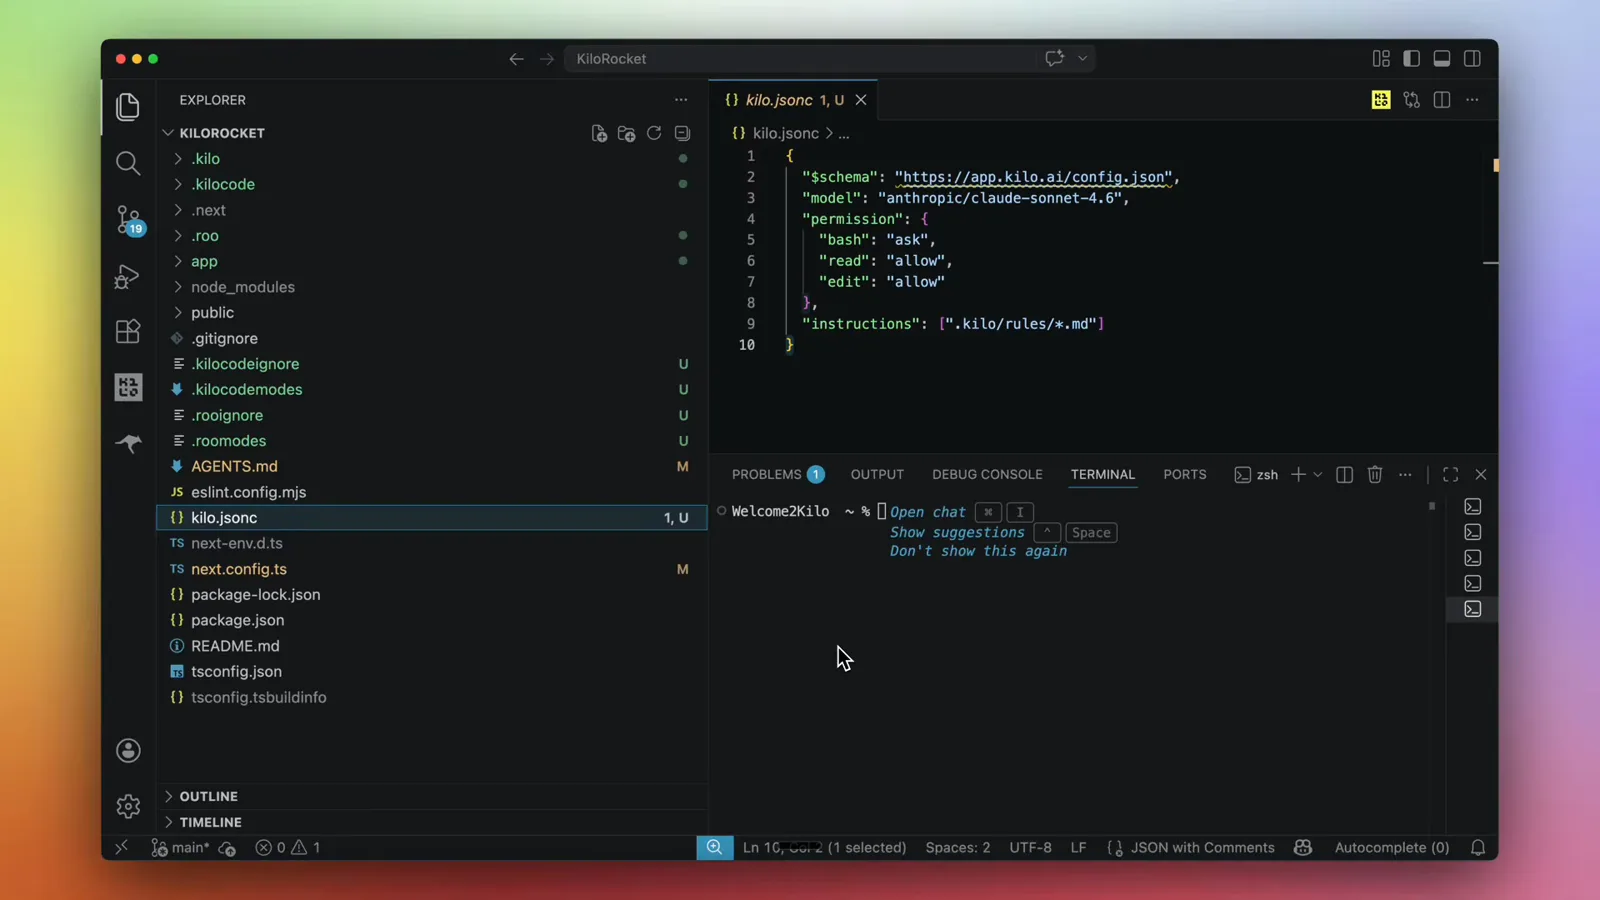The height and width of the screenshot is (900, 1600).
Task: Select the last terminal in terminal list
Action: click(1472, 609)
